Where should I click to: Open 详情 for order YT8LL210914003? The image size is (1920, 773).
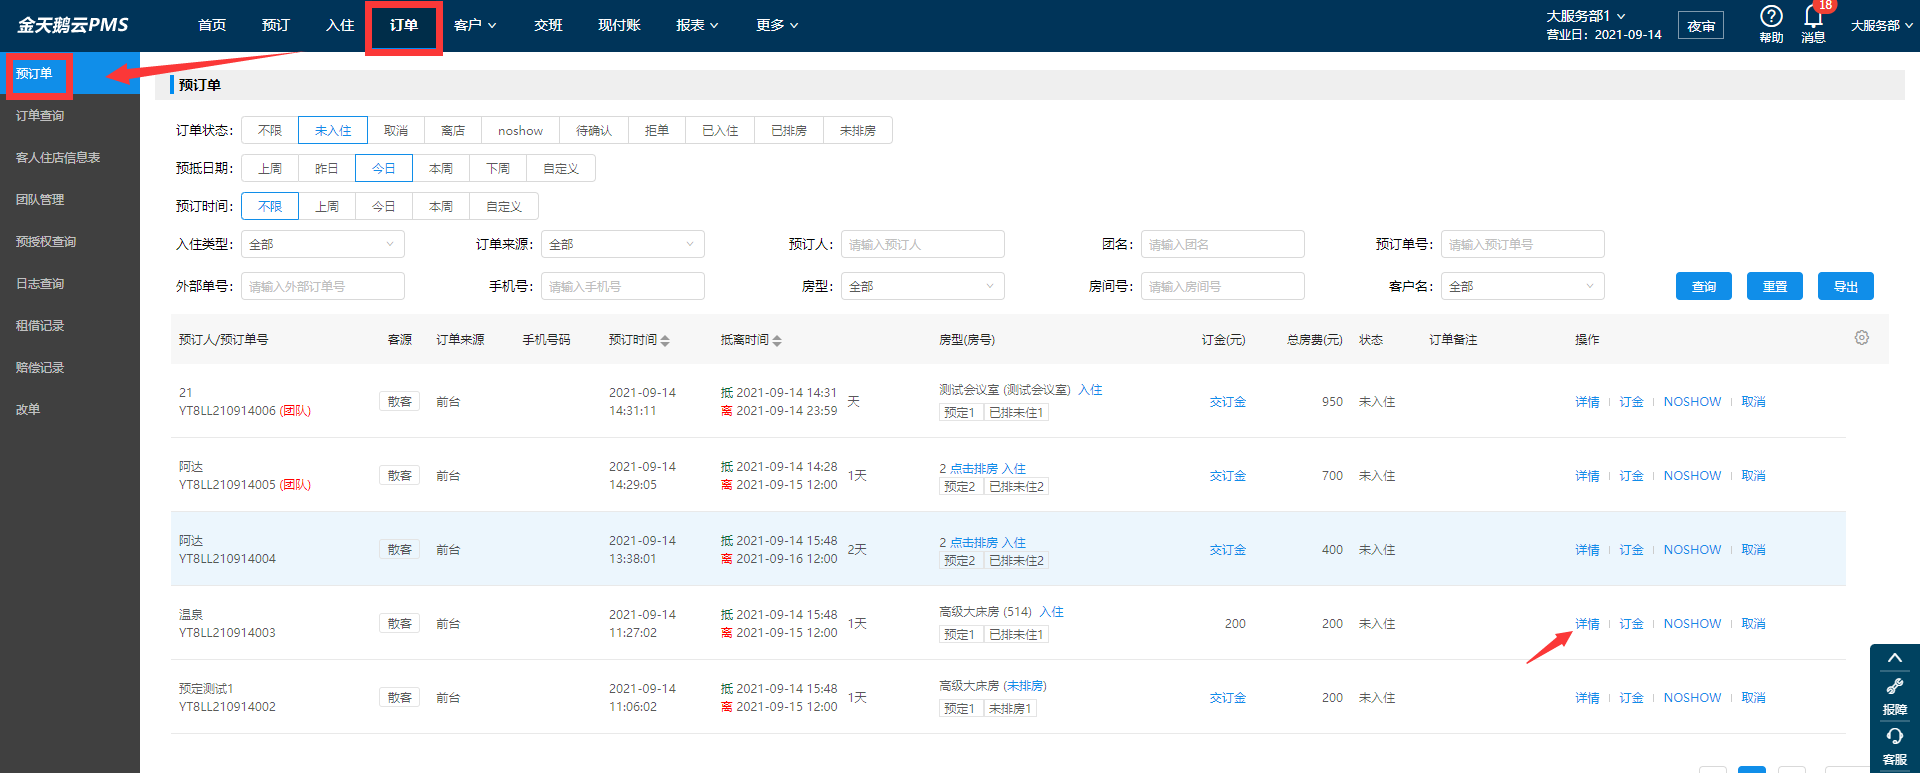point(1587,624)
